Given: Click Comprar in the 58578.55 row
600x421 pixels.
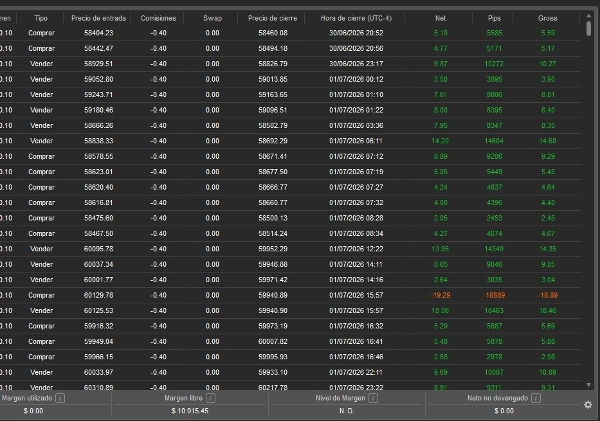Looking at the screenshot, I should (41, 157).
